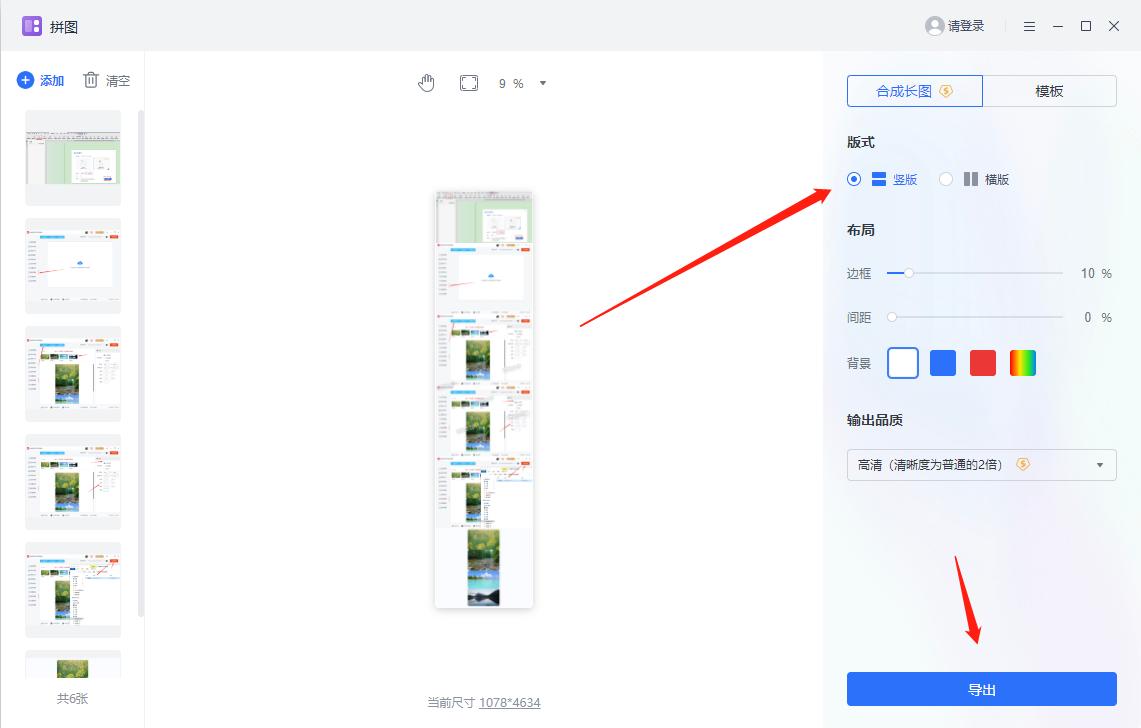Select the first thumbnail in image list
Image resolution: width=1141 pixels, height=728 pixels.
pos(73,158)
